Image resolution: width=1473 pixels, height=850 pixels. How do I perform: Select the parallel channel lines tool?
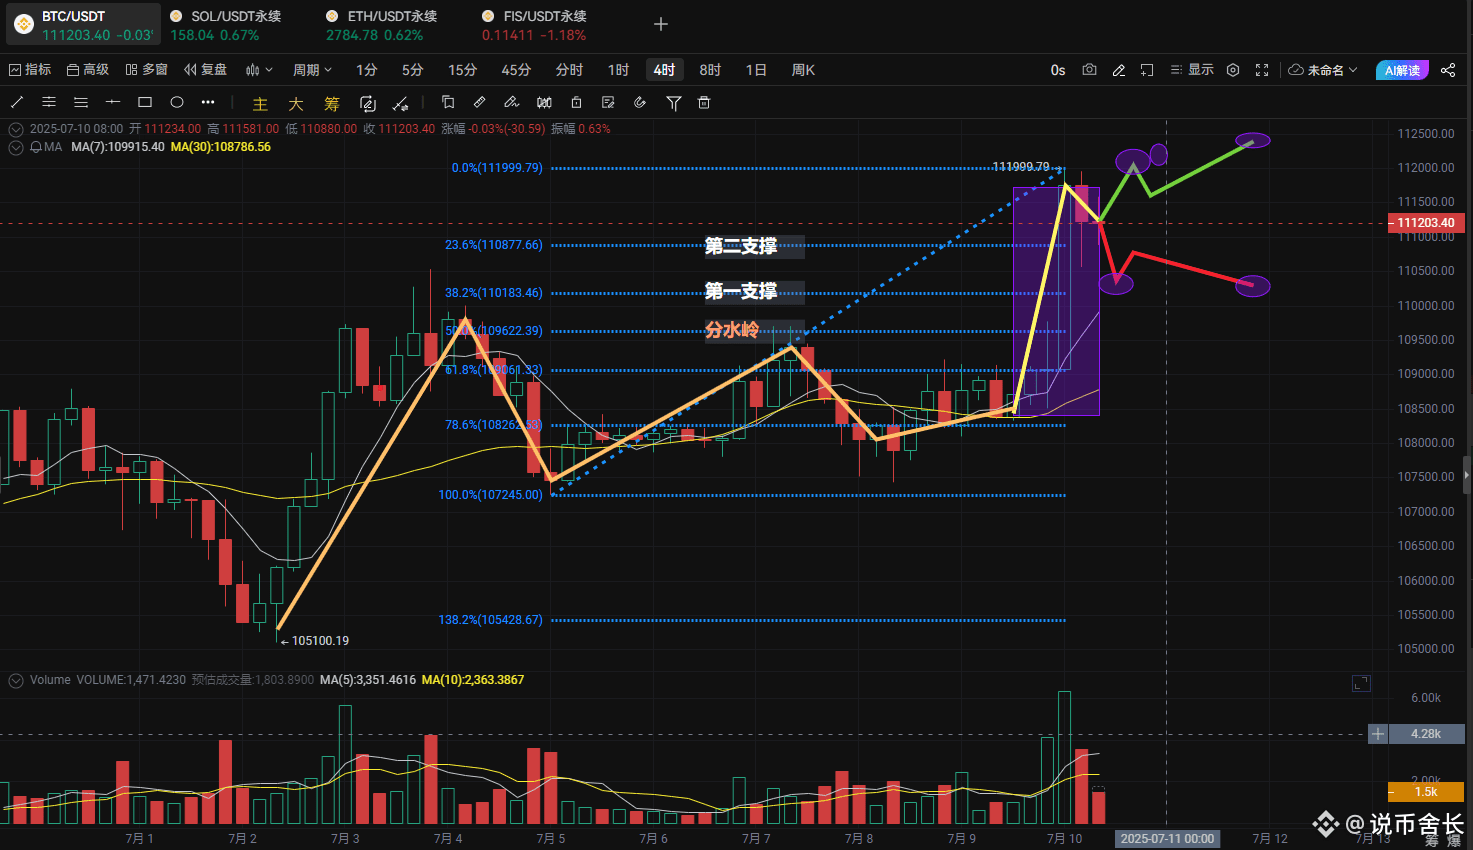tap(49, 102)
